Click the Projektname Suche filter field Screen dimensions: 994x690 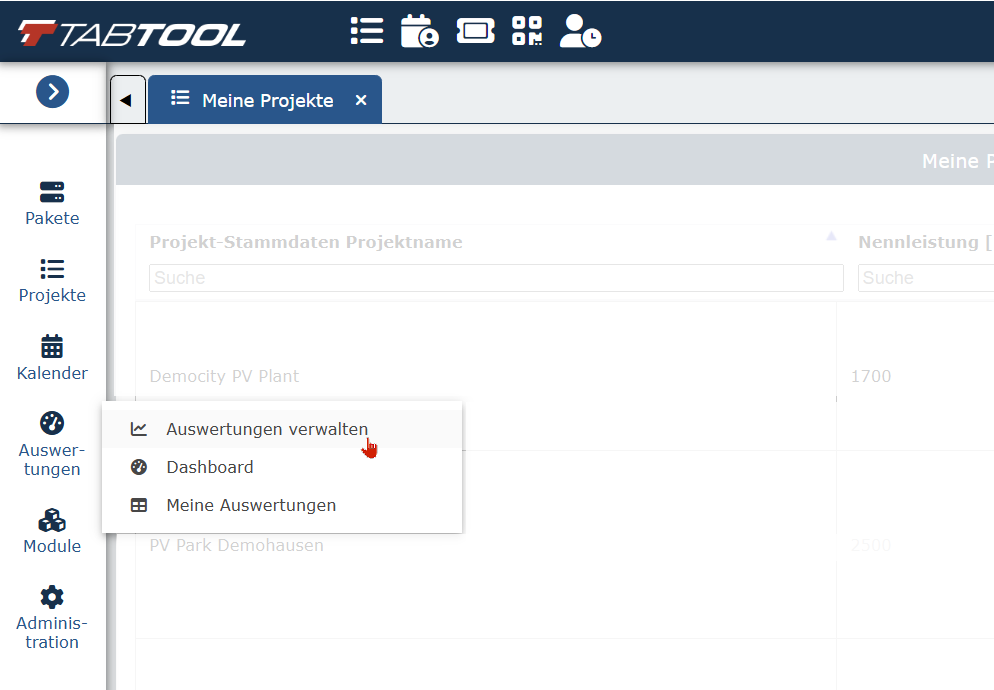pyautogui.click(x=496, y=278)
